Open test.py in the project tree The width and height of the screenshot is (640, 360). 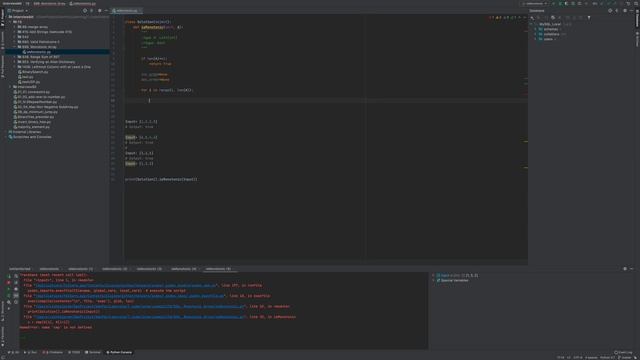[27, 77]
